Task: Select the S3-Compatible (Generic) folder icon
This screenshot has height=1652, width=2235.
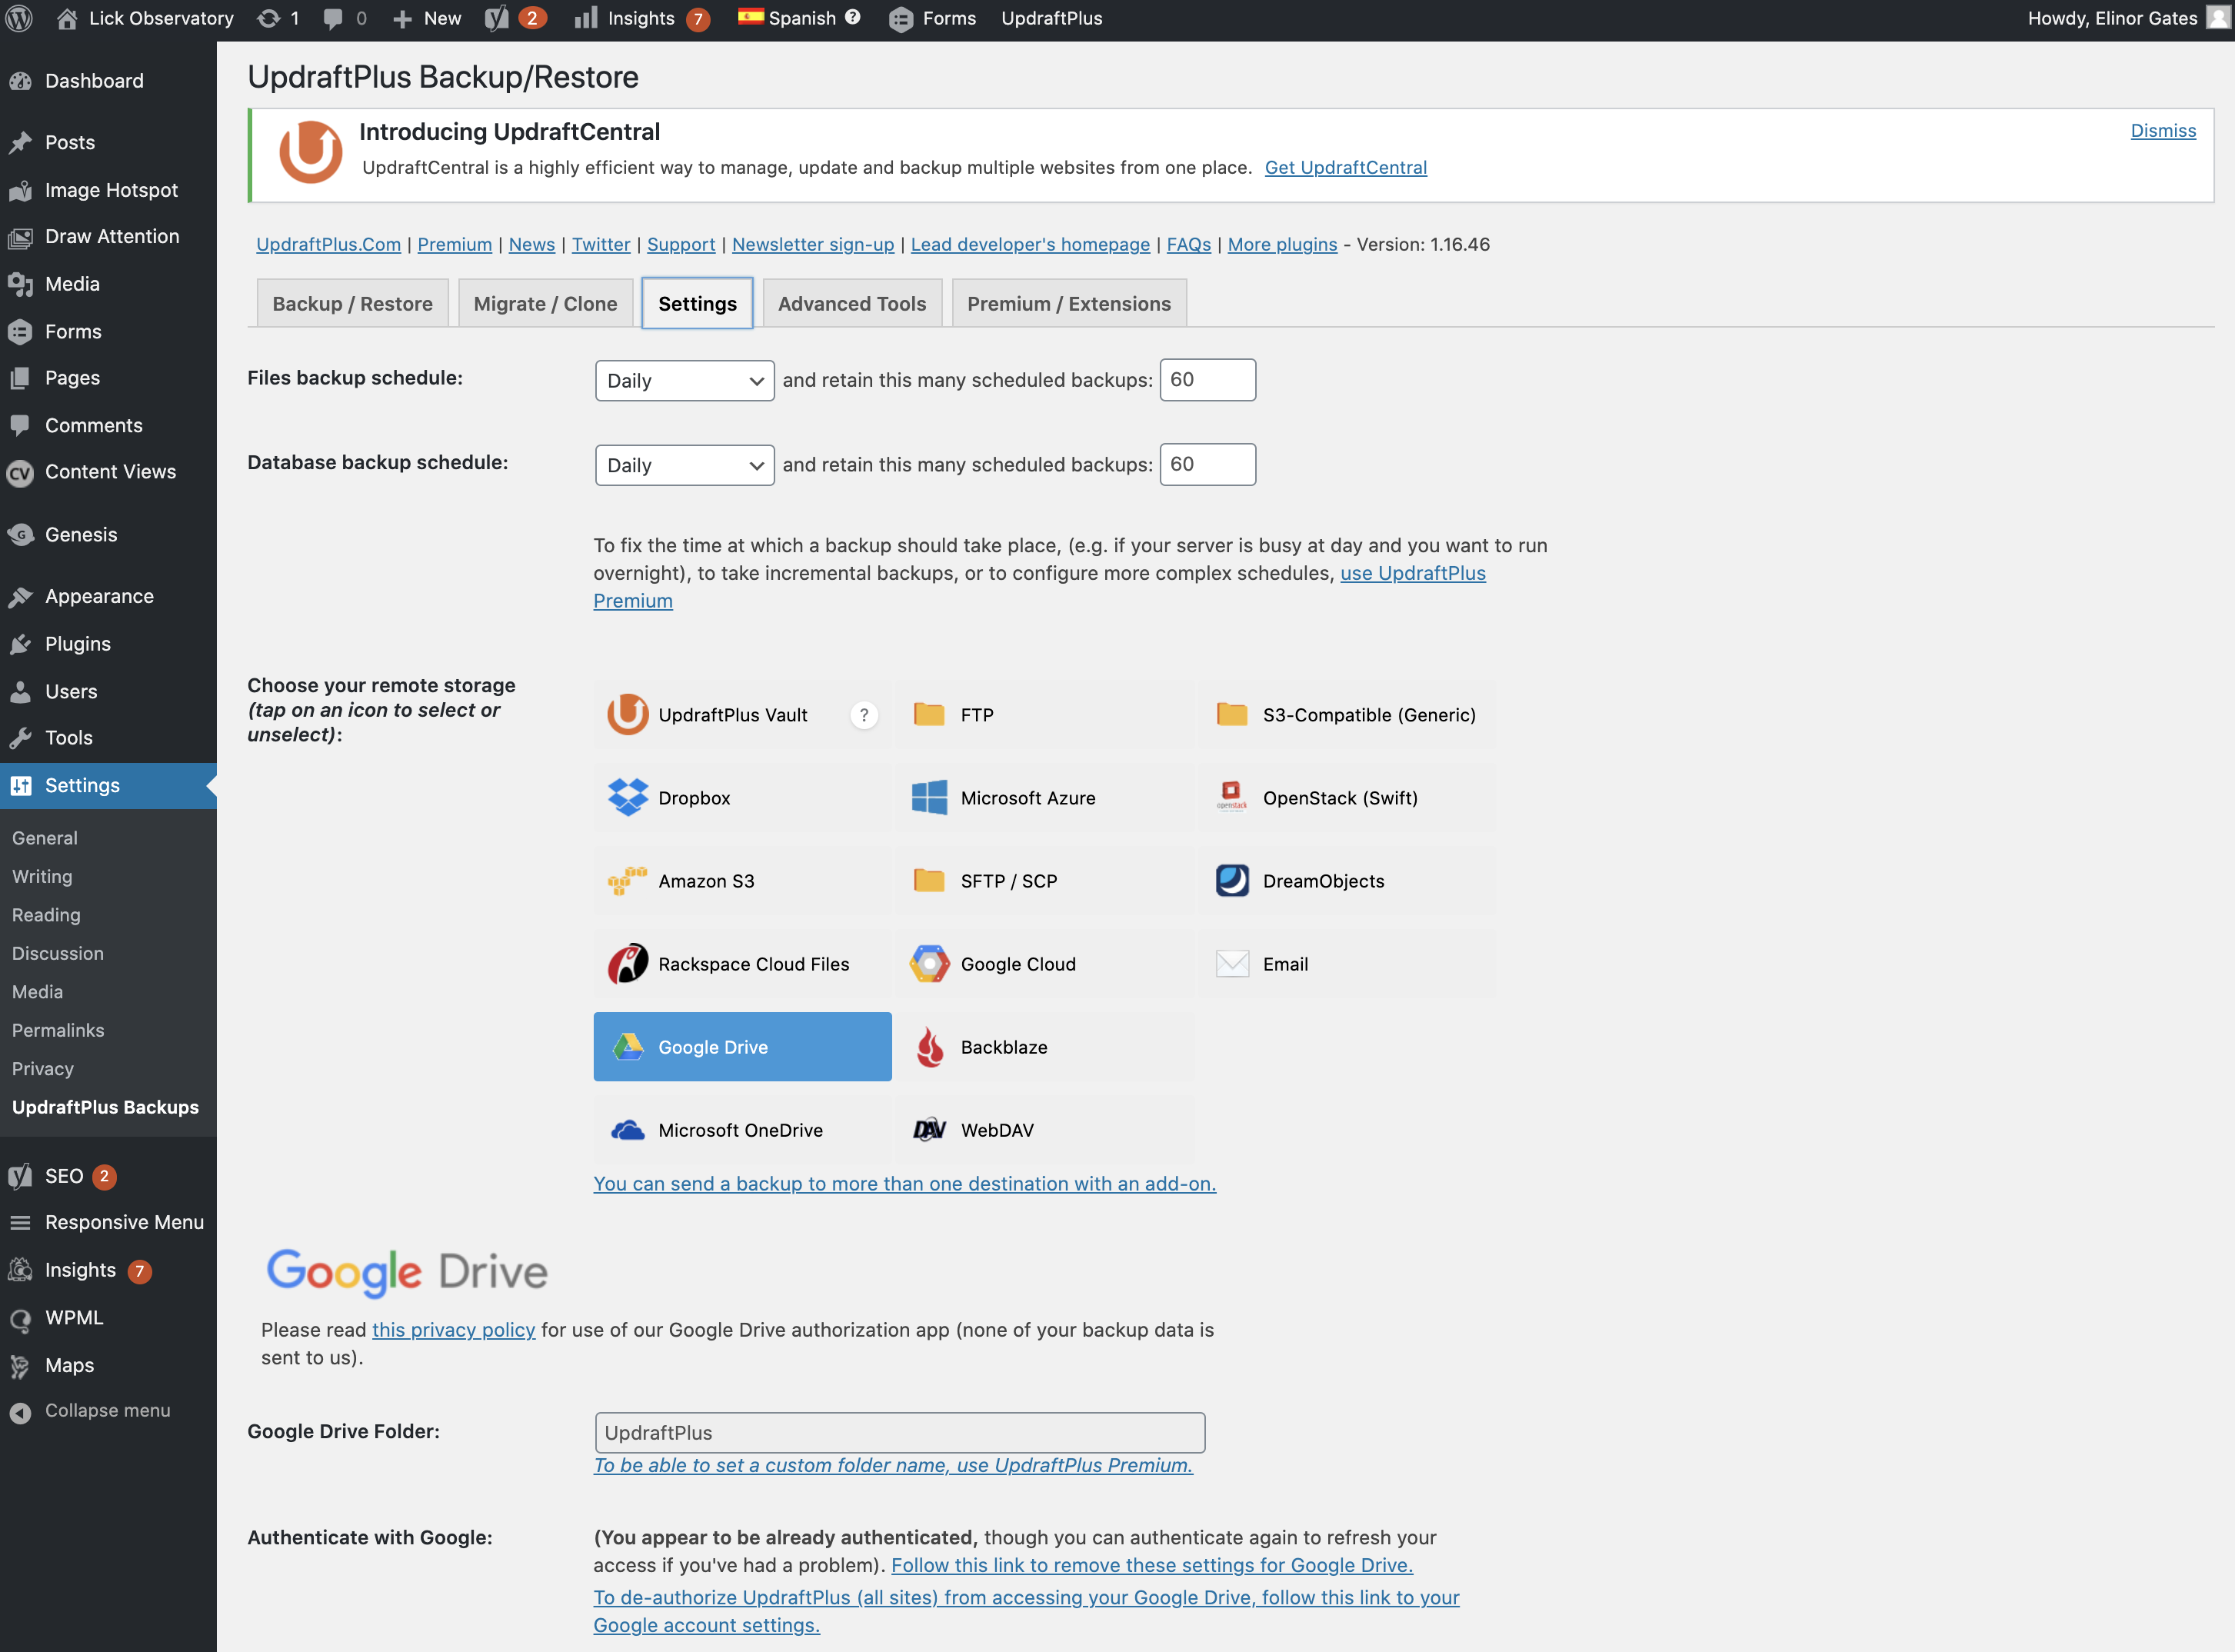Action: coord(1232,714)
